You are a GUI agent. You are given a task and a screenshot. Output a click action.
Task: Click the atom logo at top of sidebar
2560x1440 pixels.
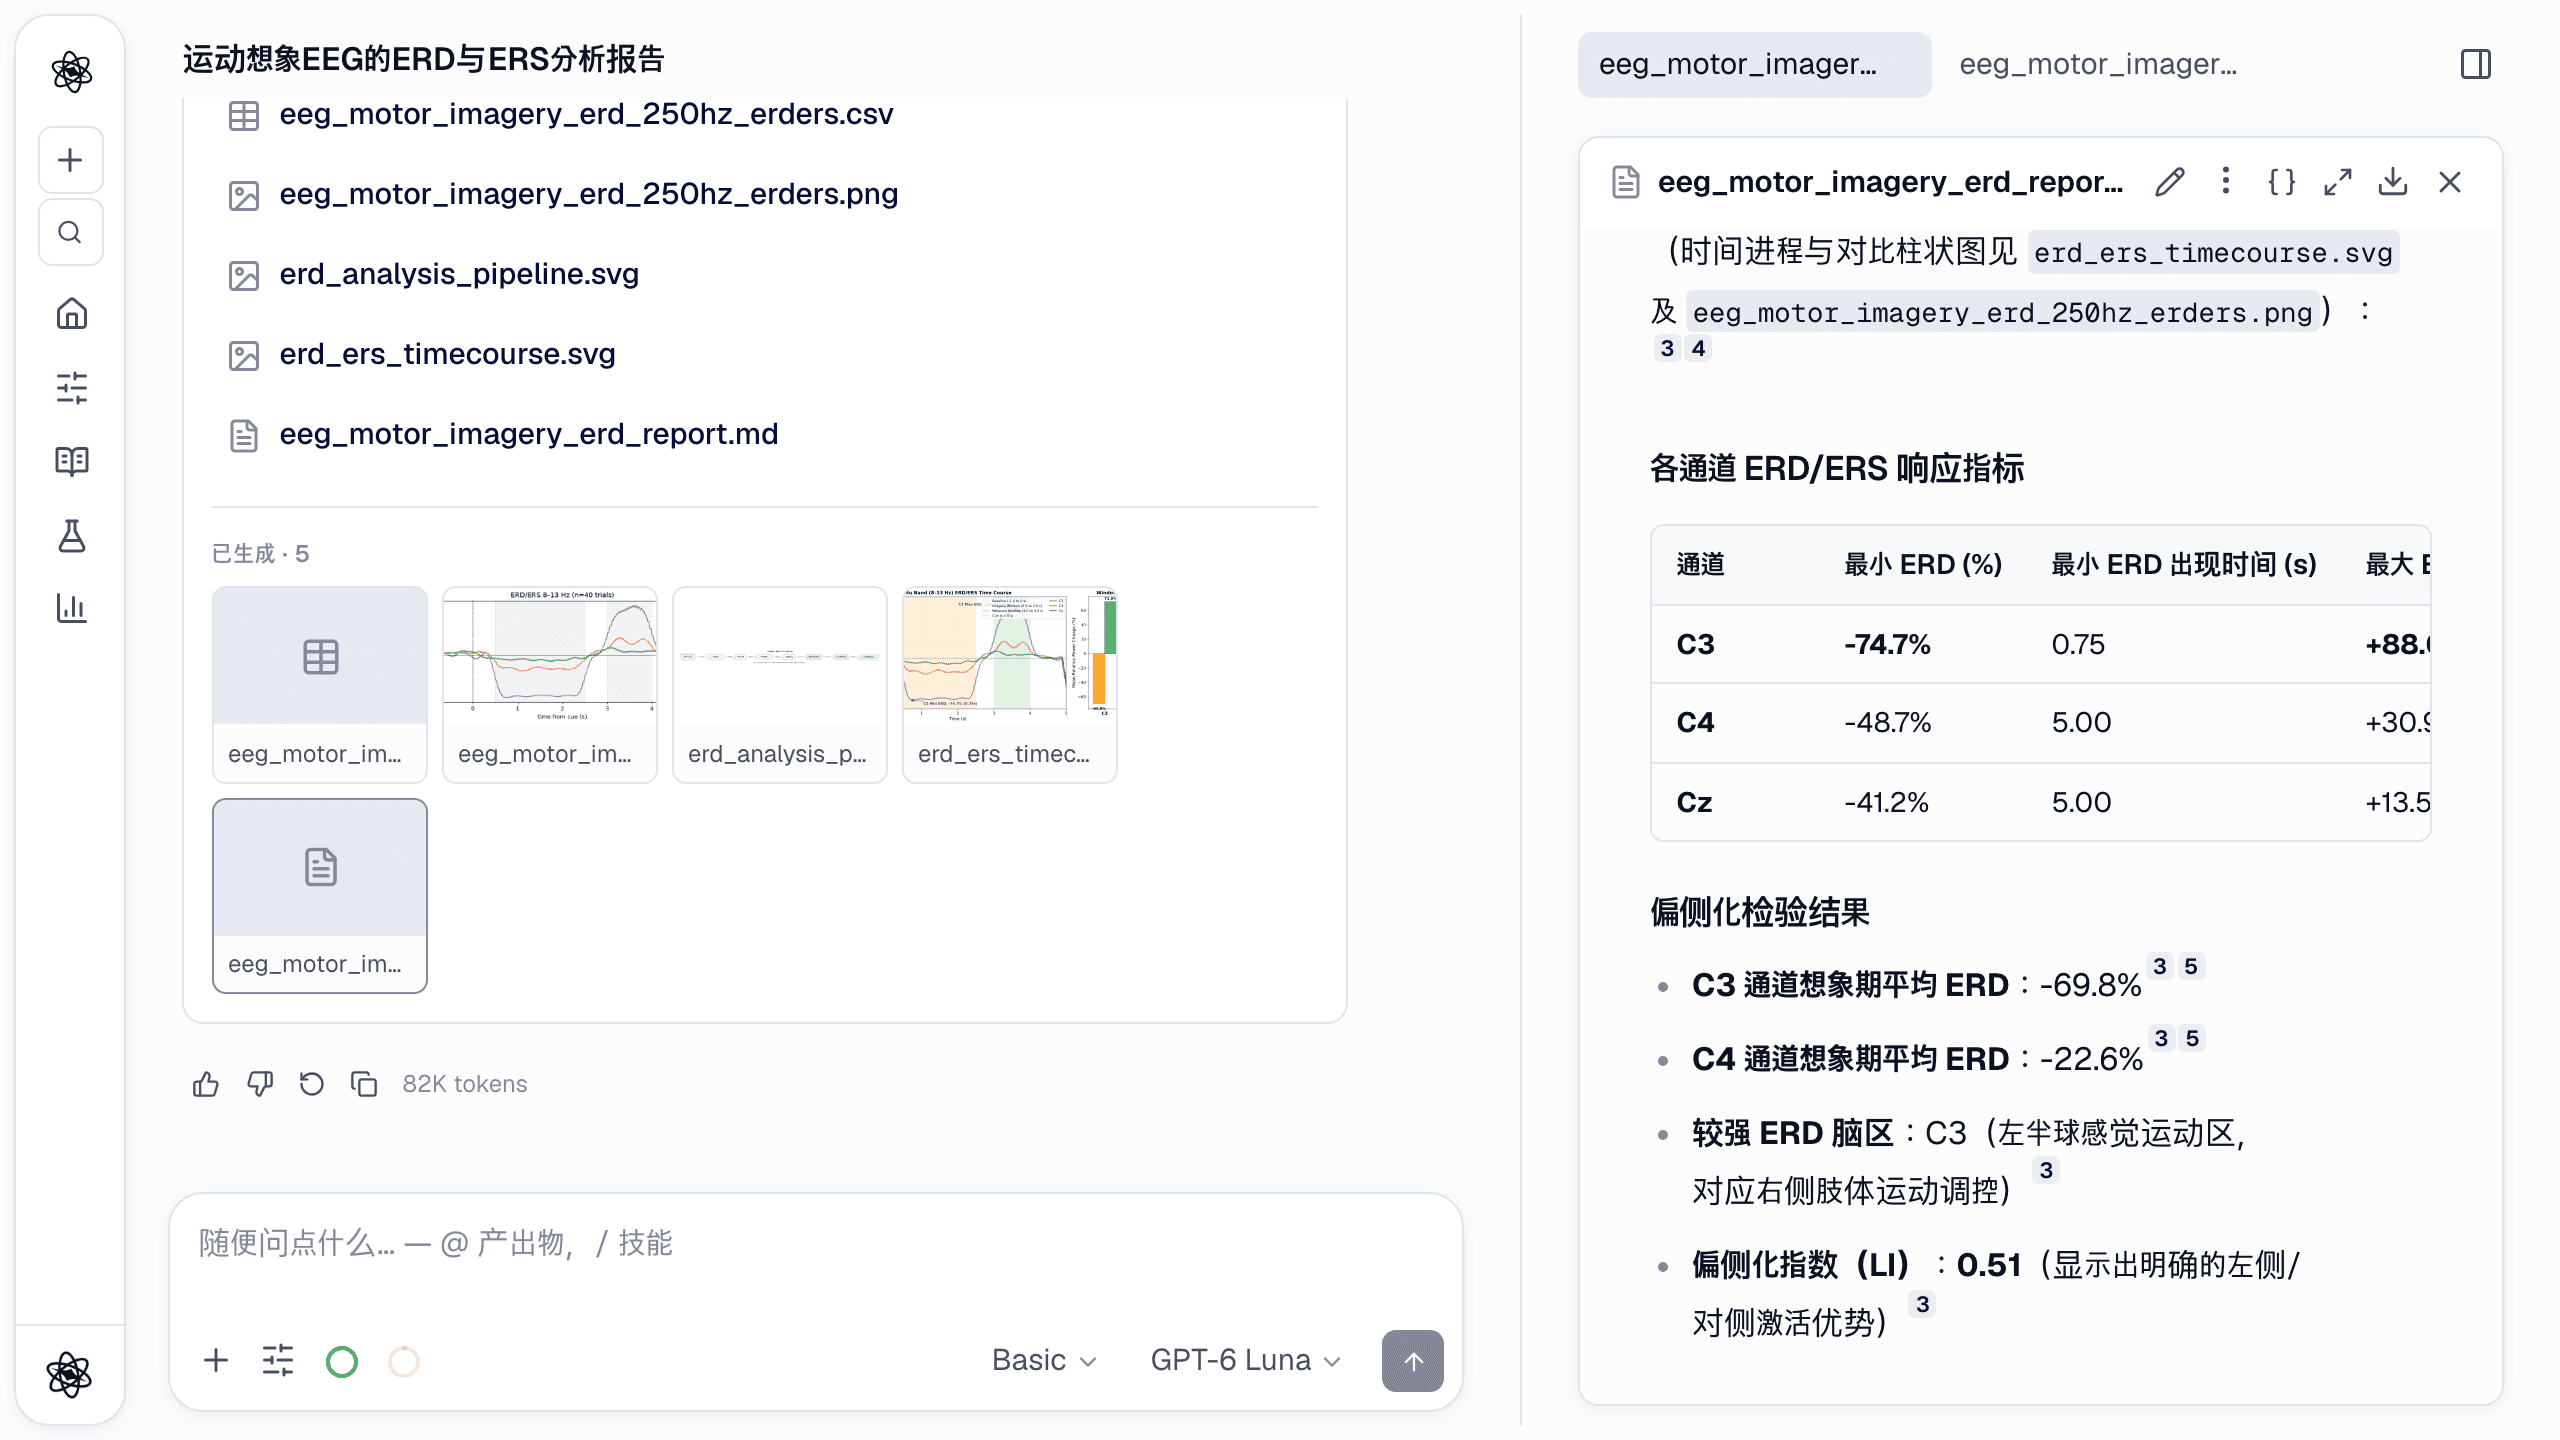tap(71, 72)
